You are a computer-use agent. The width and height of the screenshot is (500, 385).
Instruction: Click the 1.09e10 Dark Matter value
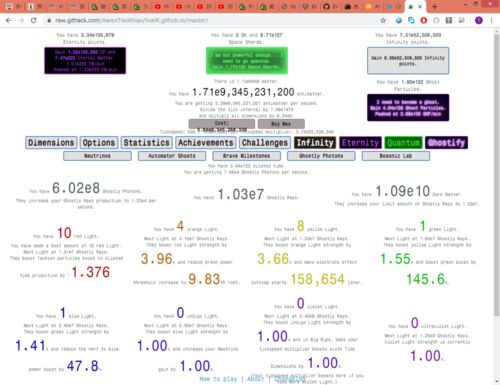(x=403, y=192)
